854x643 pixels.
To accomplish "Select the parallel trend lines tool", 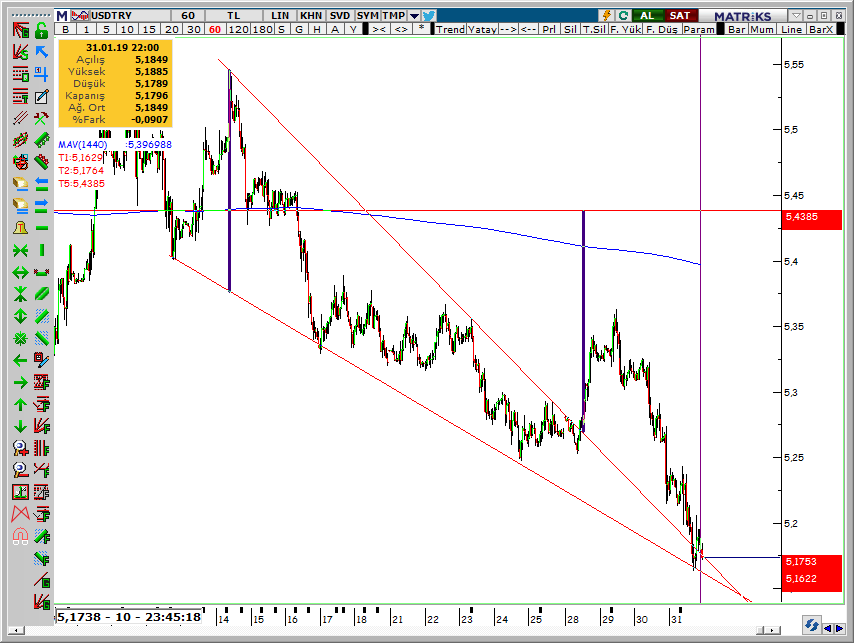I will (20, 118).
